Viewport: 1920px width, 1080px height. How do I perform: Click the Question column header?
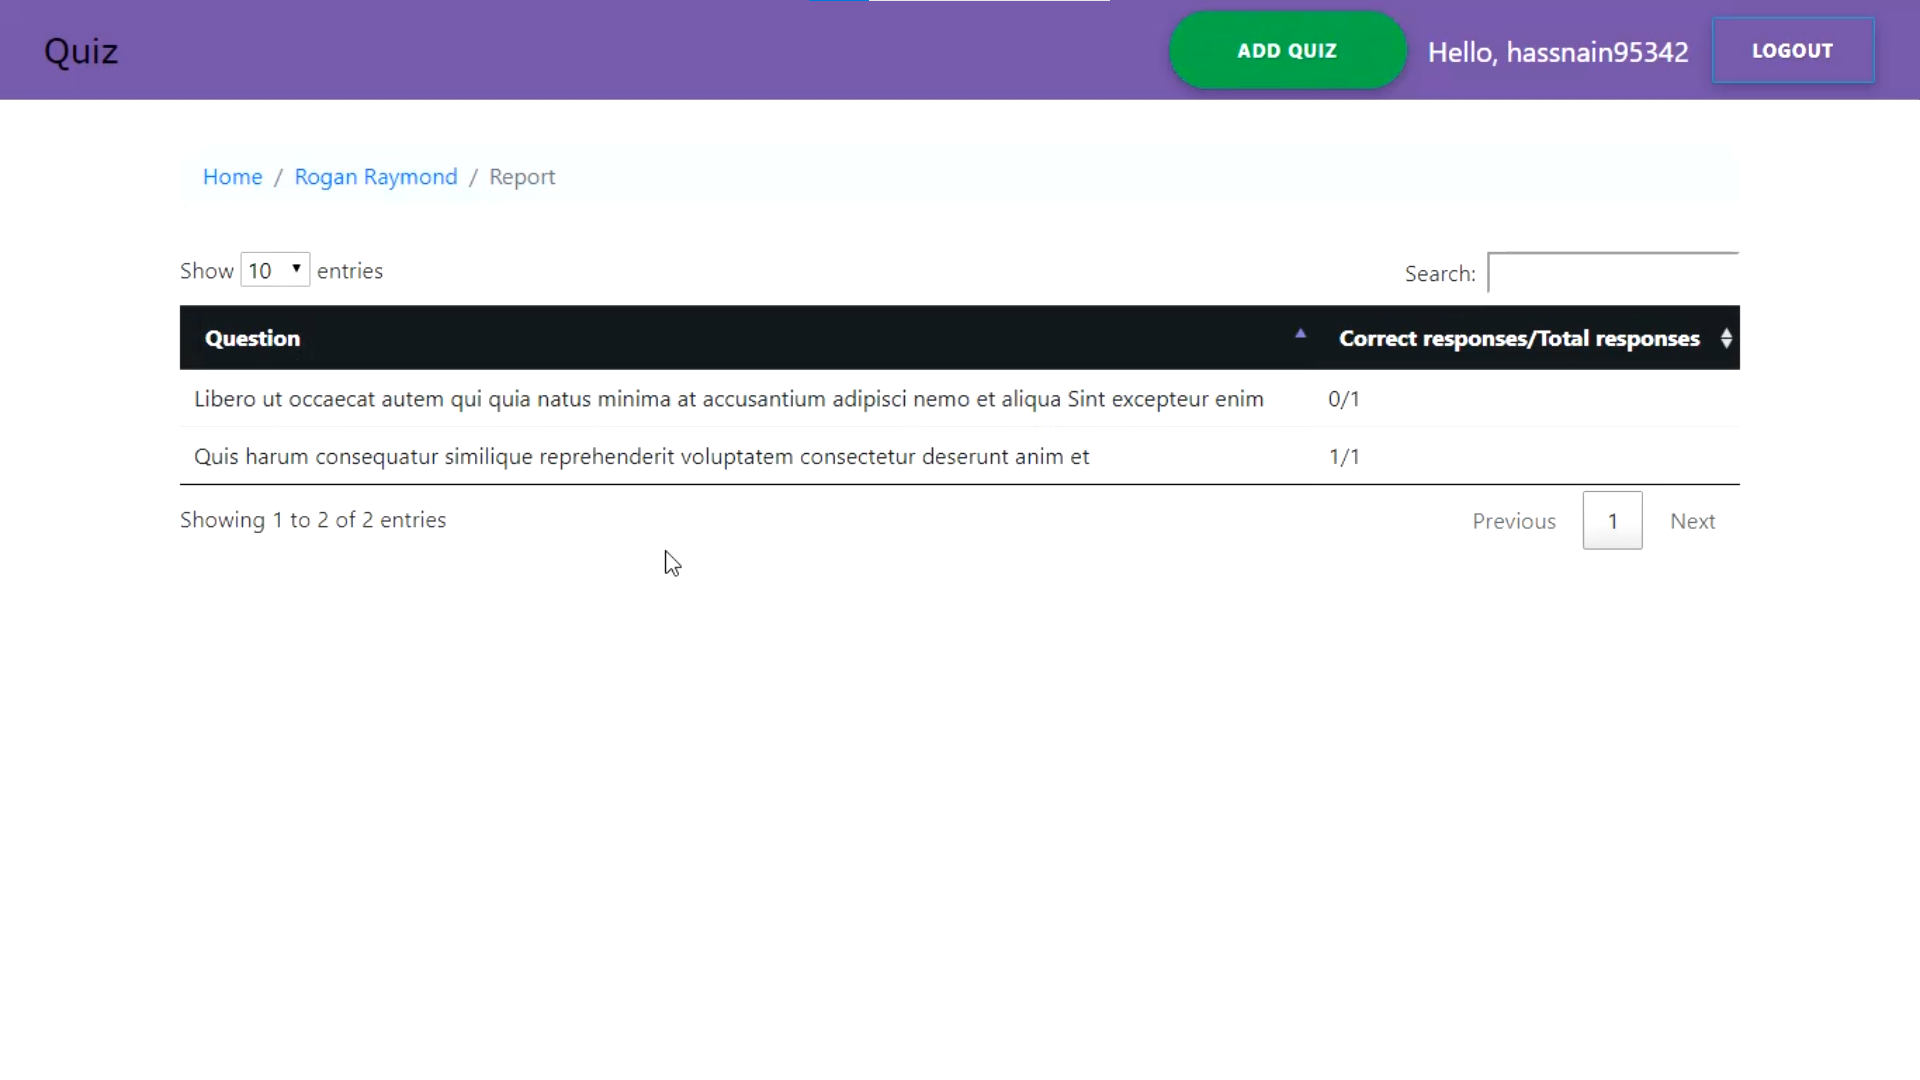(x=252, y=338)
